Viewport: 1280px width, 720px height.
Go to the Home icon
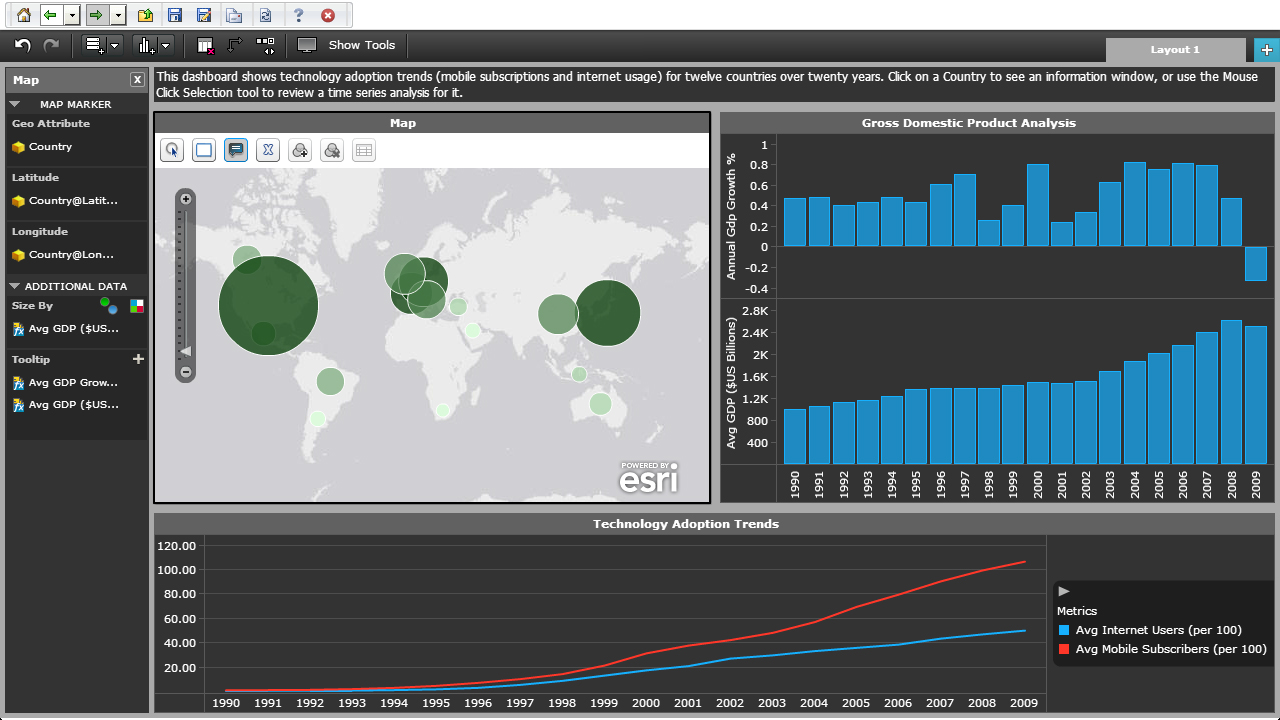pyautogui.click(x=24, y=15)
